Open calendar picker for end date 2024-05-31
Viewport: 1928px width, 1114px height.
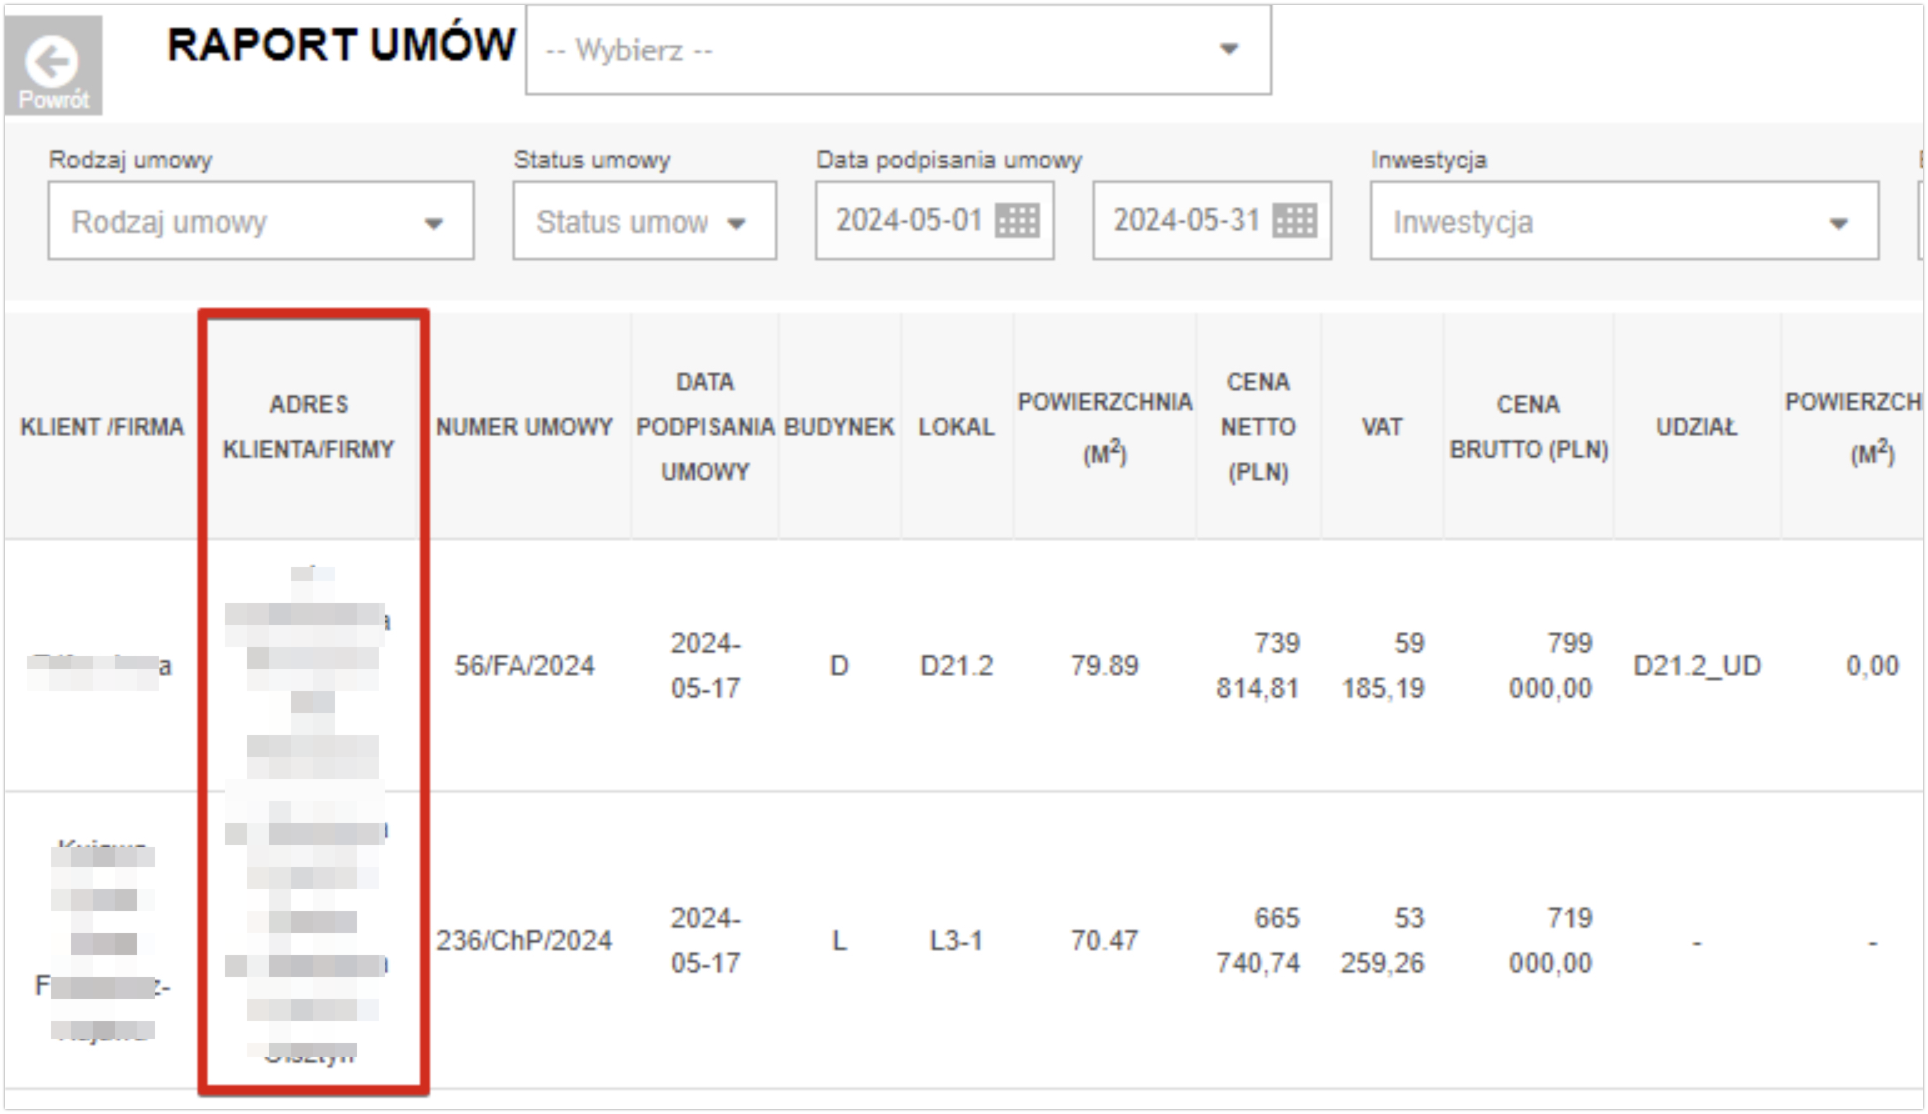coord(1294,221)
